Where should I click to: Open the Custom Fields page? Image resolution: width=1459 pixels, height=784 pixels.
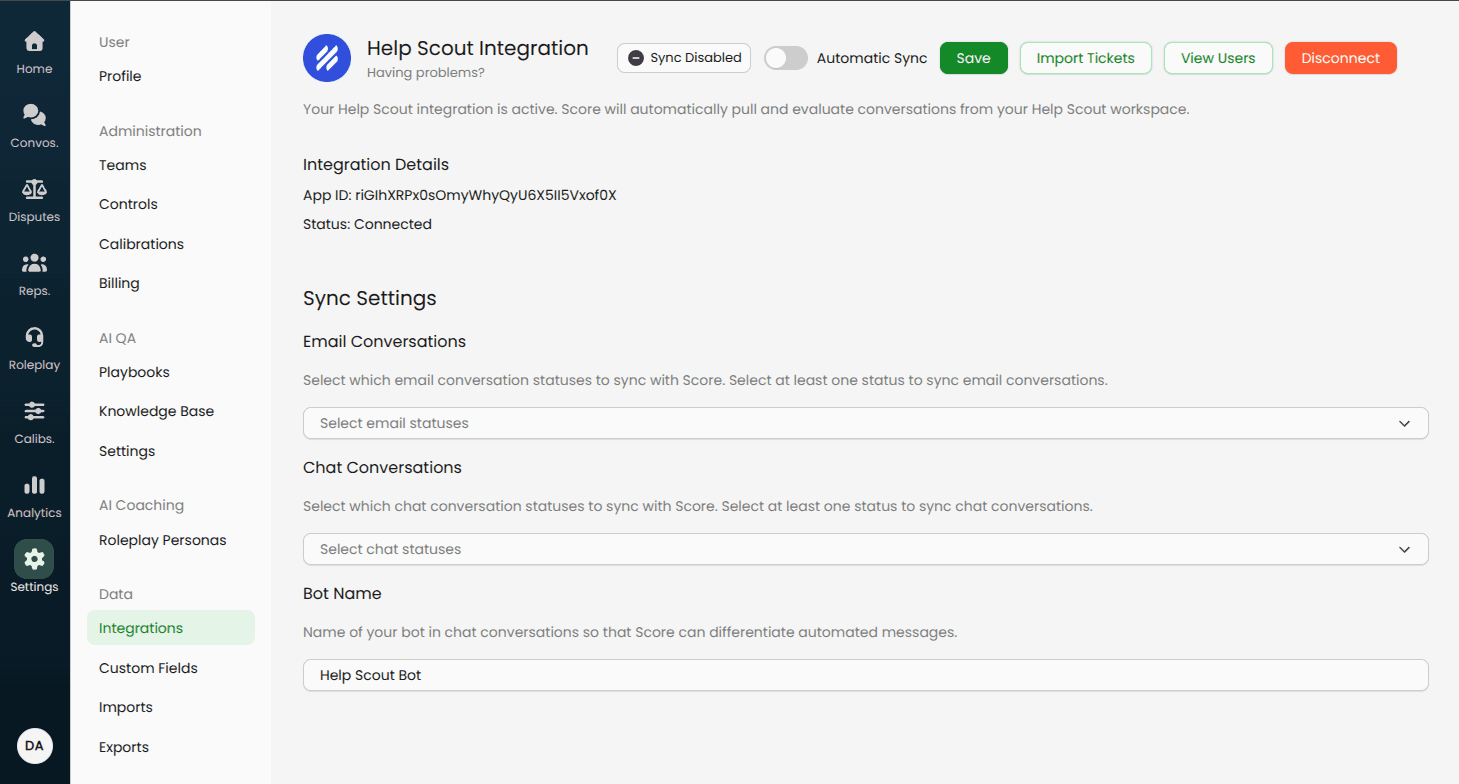148,668
